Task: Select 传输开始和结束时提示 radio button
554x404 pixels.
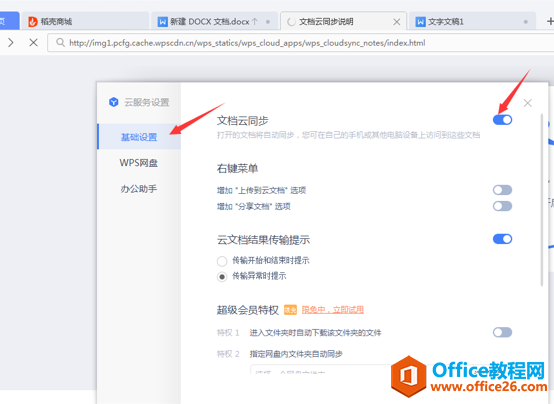Action: (x=222, y=261)
